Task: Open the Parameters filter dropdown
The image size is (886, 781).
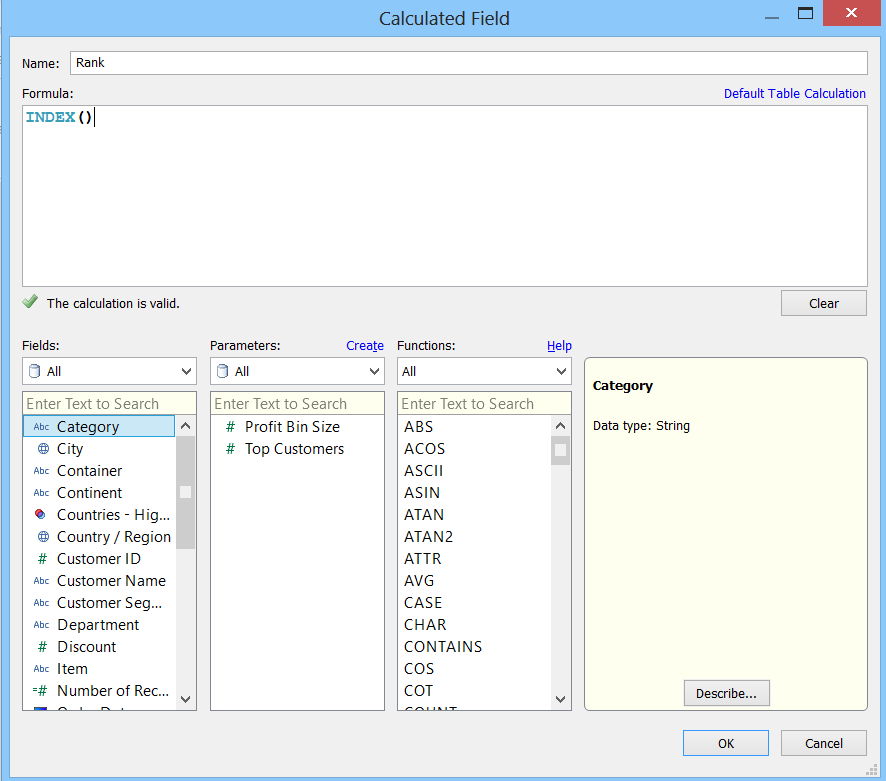Action: click(x=297, y=371)
